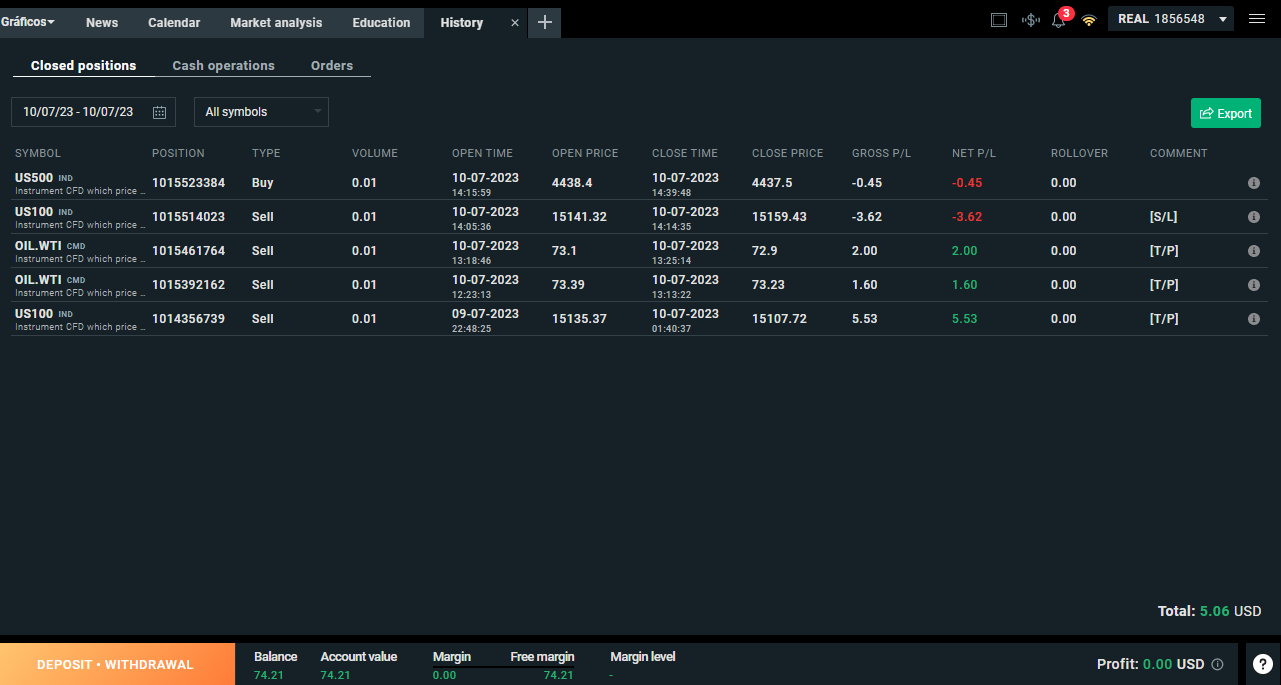
Task: Click the Free margin label
Action: (x=542, y=657)
